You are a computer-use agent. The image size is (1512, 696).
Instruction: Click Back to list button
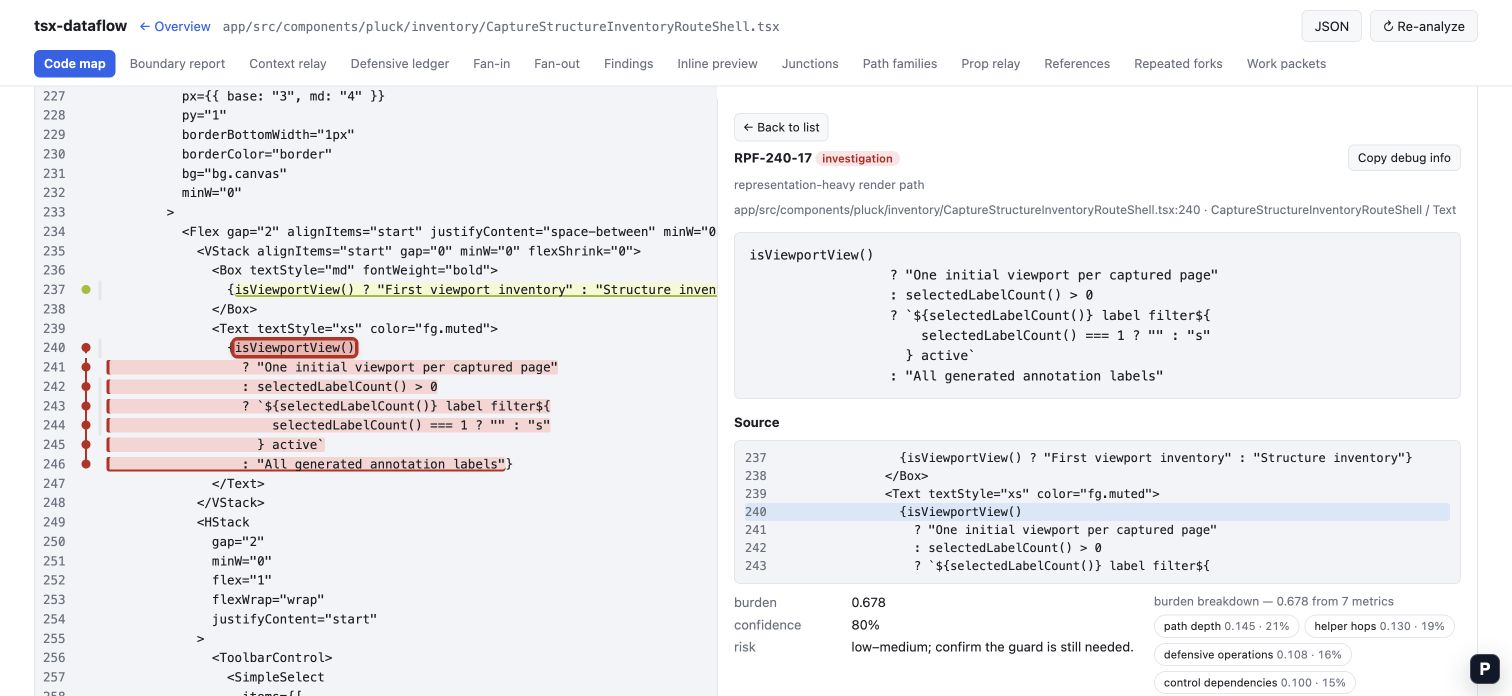pos(781,127)
